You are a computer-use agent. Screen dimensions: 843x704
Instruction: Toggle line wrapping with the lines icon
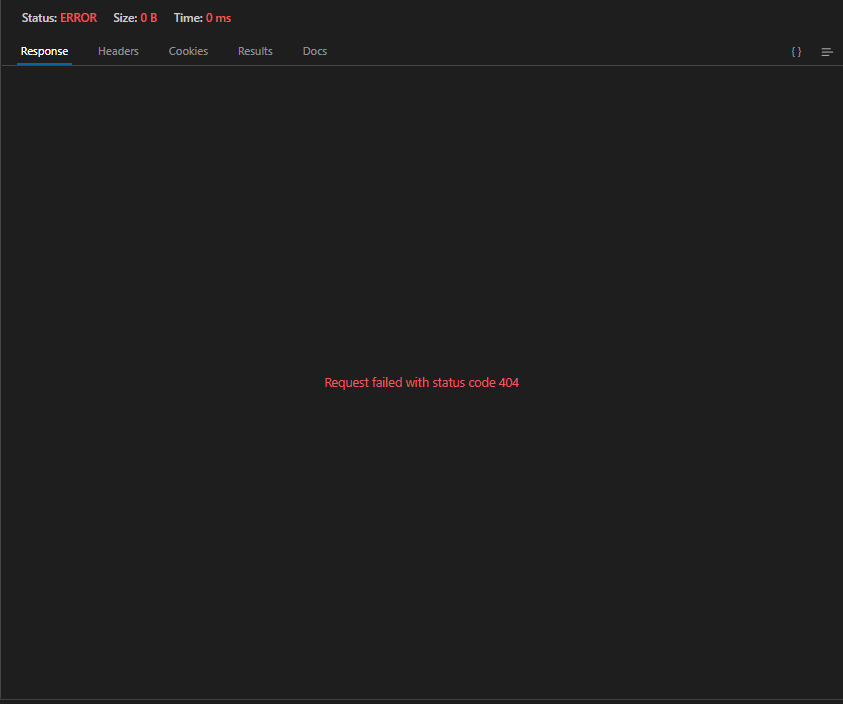(826, 51)
